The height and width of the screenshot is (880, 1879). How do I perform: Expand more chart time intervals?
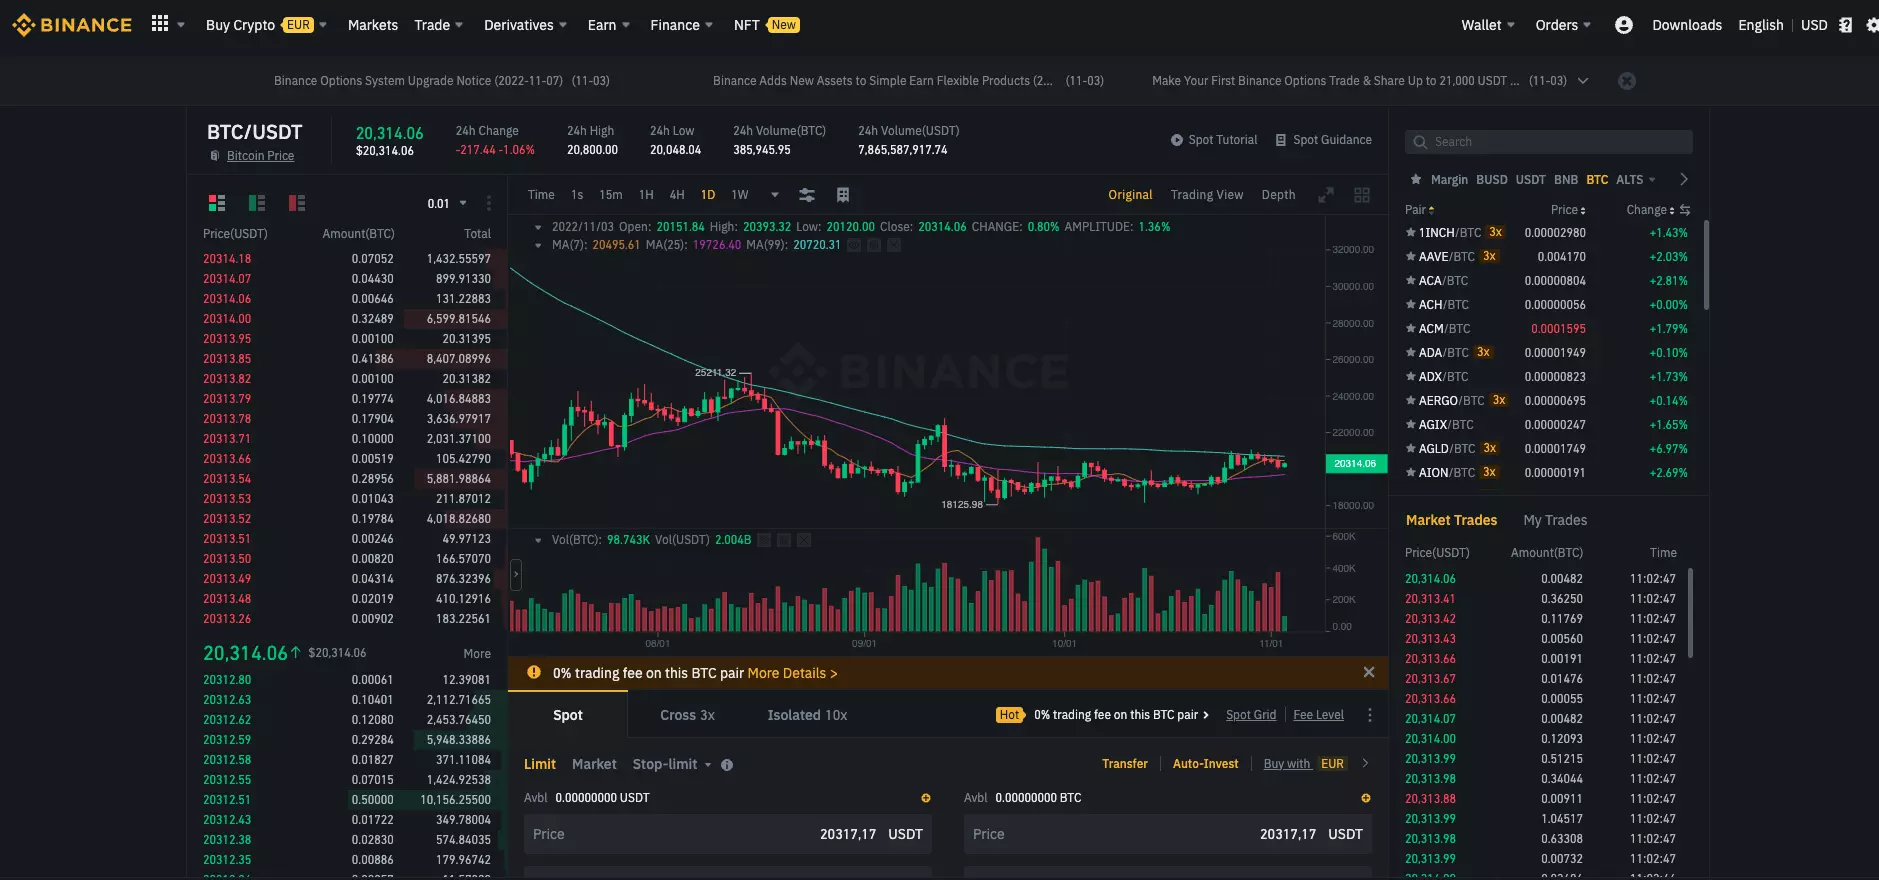point(774,195)
